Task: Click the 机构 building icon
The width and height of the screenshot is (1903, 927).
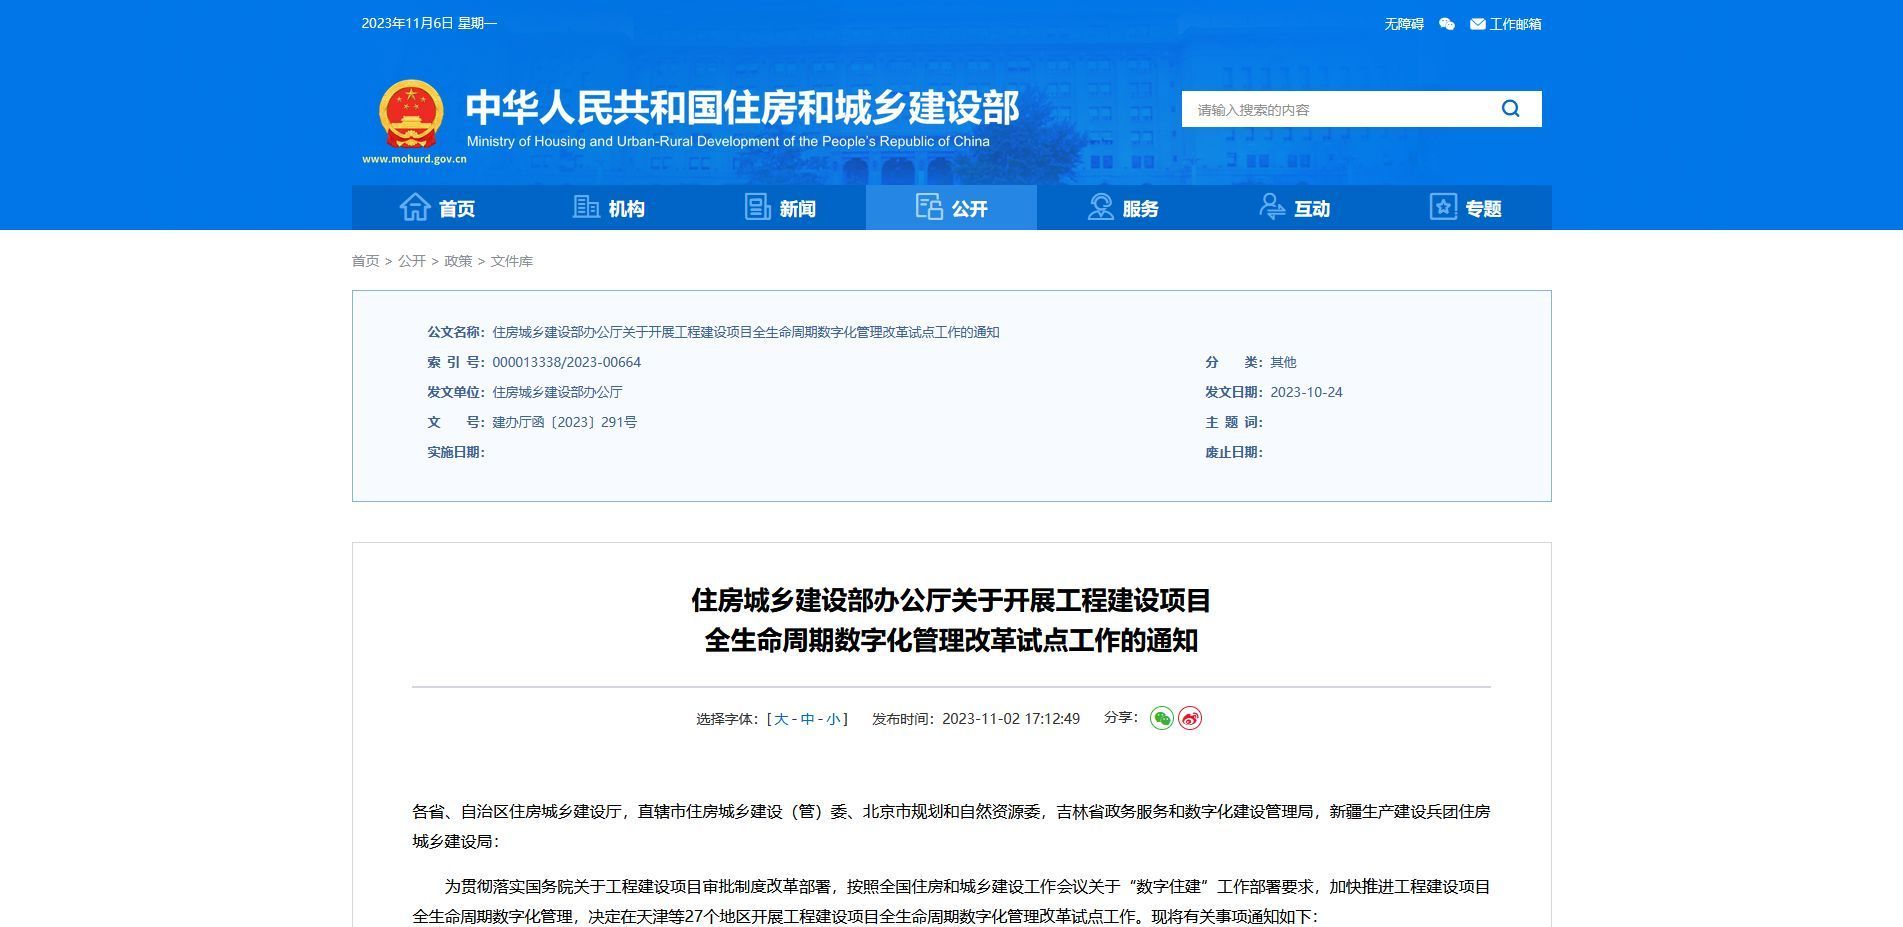Action: 586,207
